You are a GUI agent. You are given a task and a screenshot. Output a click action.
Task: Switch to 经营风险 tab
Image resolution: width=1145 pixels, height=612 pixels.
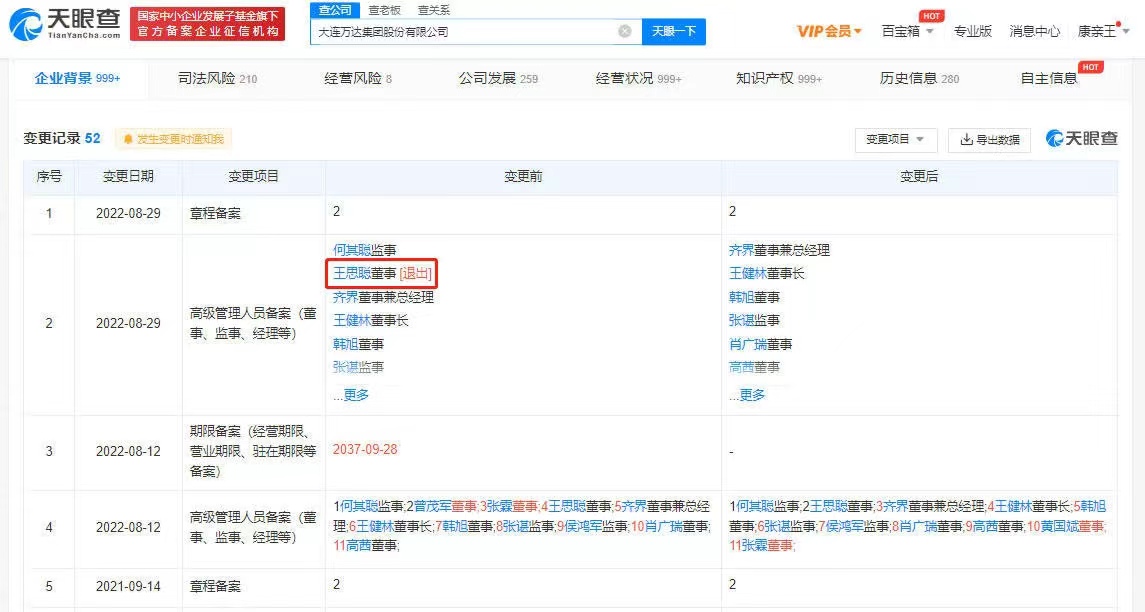pos(358,78)
